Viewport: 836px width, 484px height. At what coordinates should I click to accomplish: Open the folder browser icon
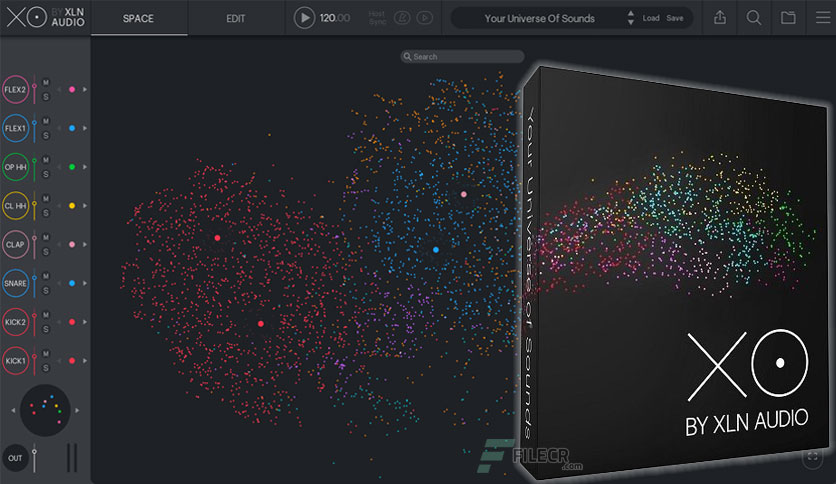point(788,18)
